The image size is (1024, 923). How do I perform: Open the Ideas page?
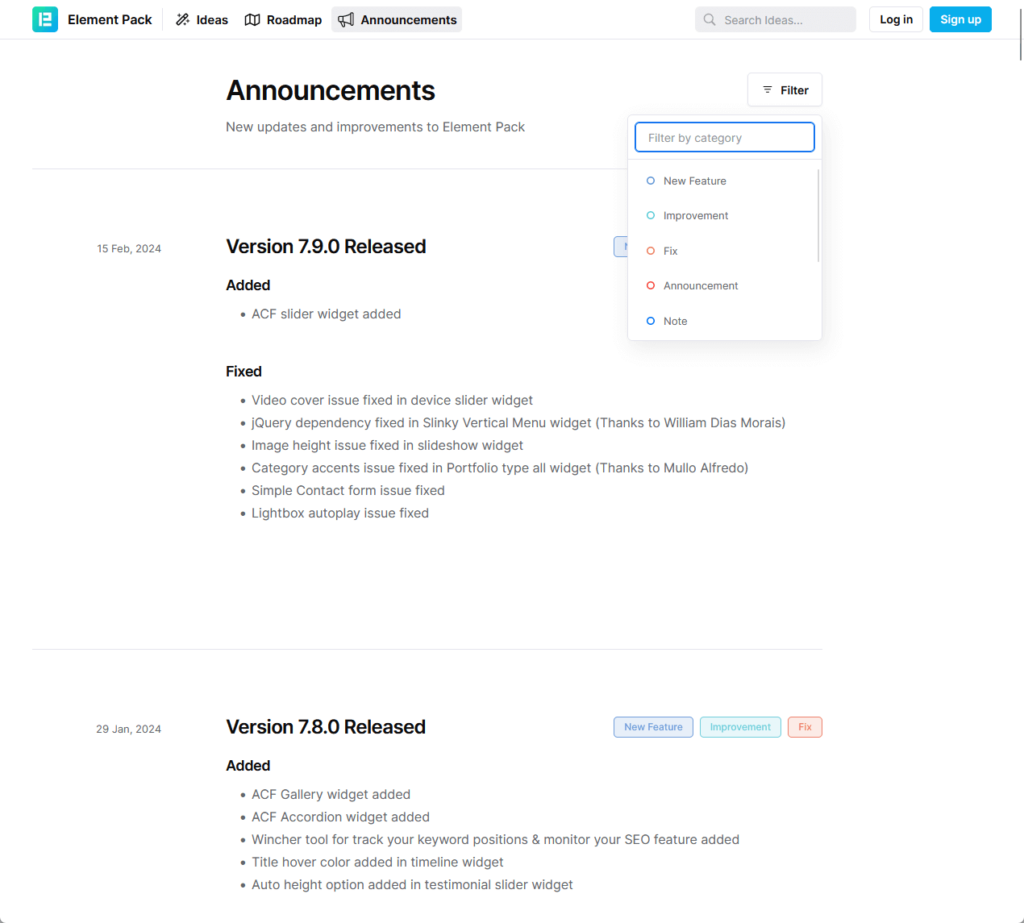pos(202,20)
